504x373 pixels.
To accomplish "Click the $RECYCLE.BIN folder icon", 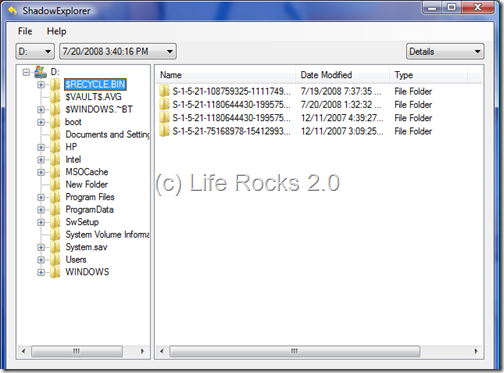I will click(55, 84).
